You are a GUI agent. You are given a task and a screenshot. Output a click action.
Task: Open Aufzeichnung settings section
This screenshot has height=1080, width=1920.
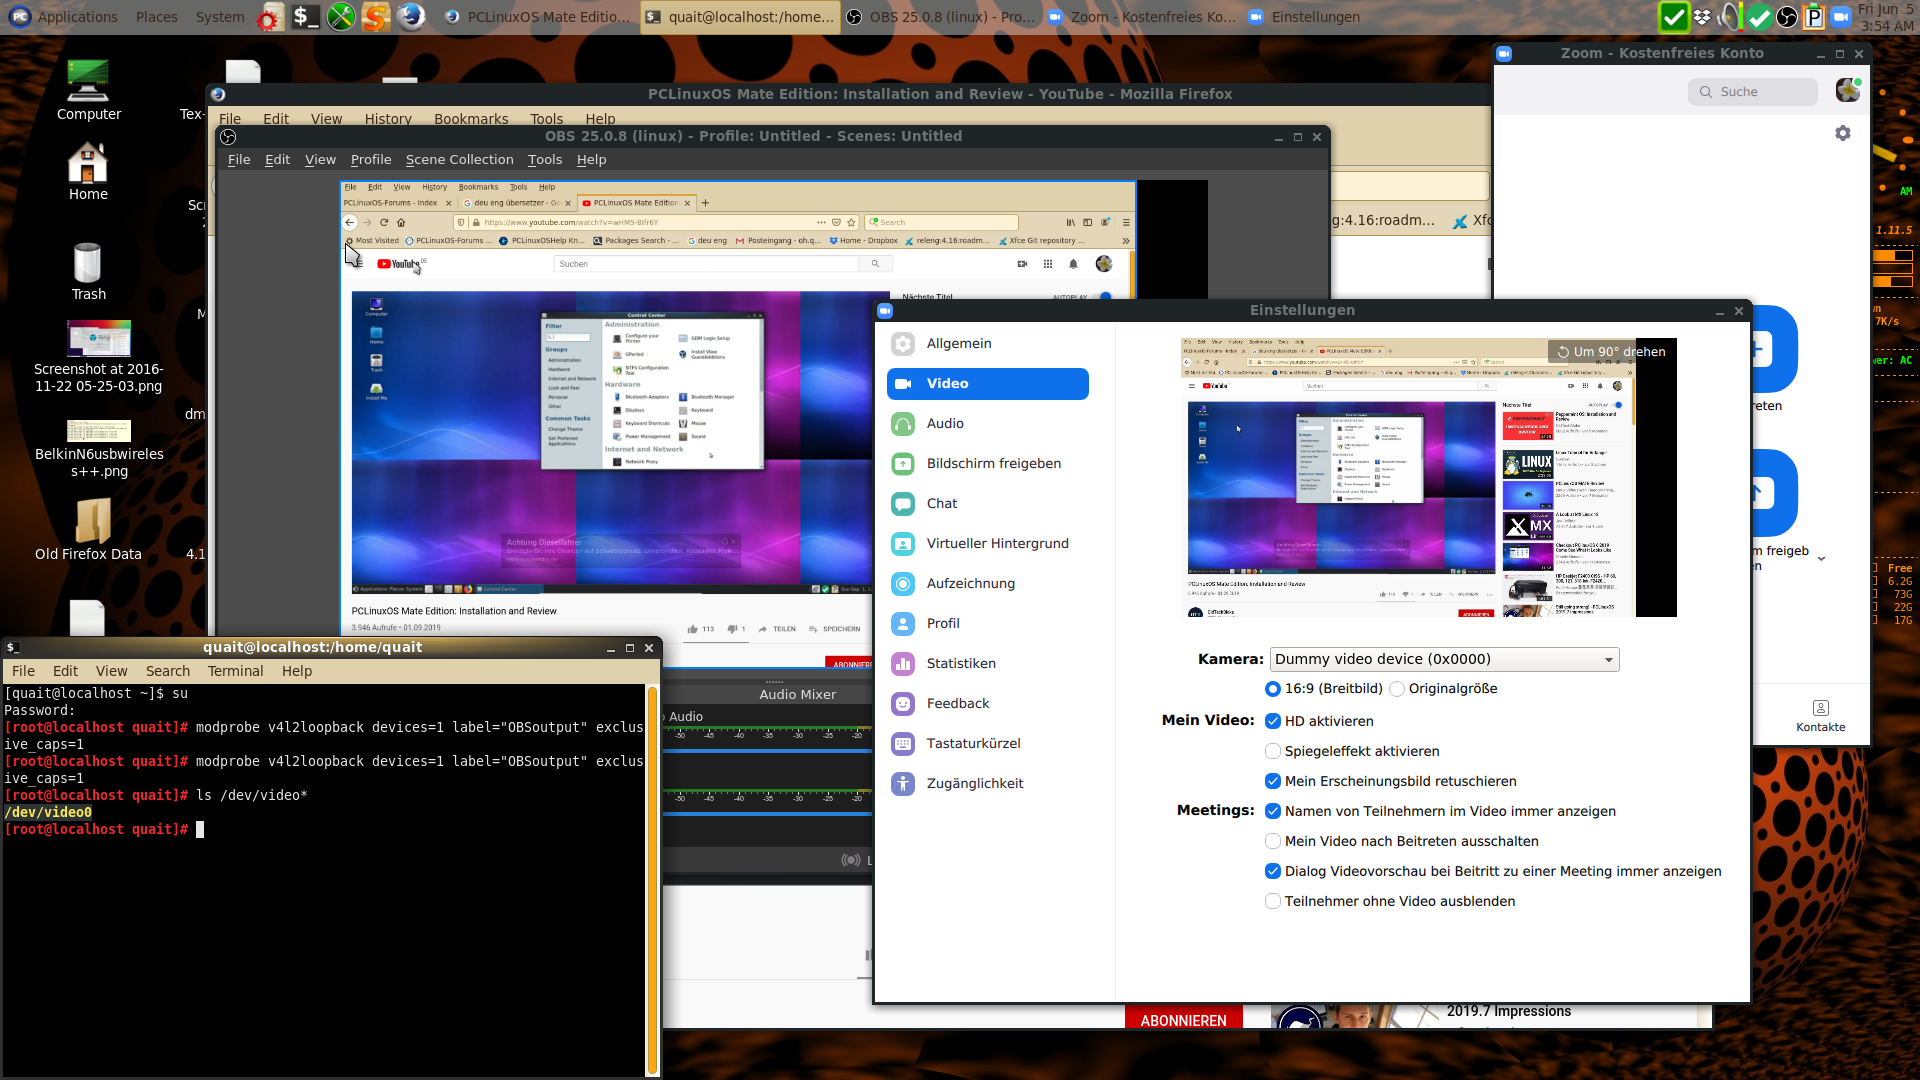point(970,583)
